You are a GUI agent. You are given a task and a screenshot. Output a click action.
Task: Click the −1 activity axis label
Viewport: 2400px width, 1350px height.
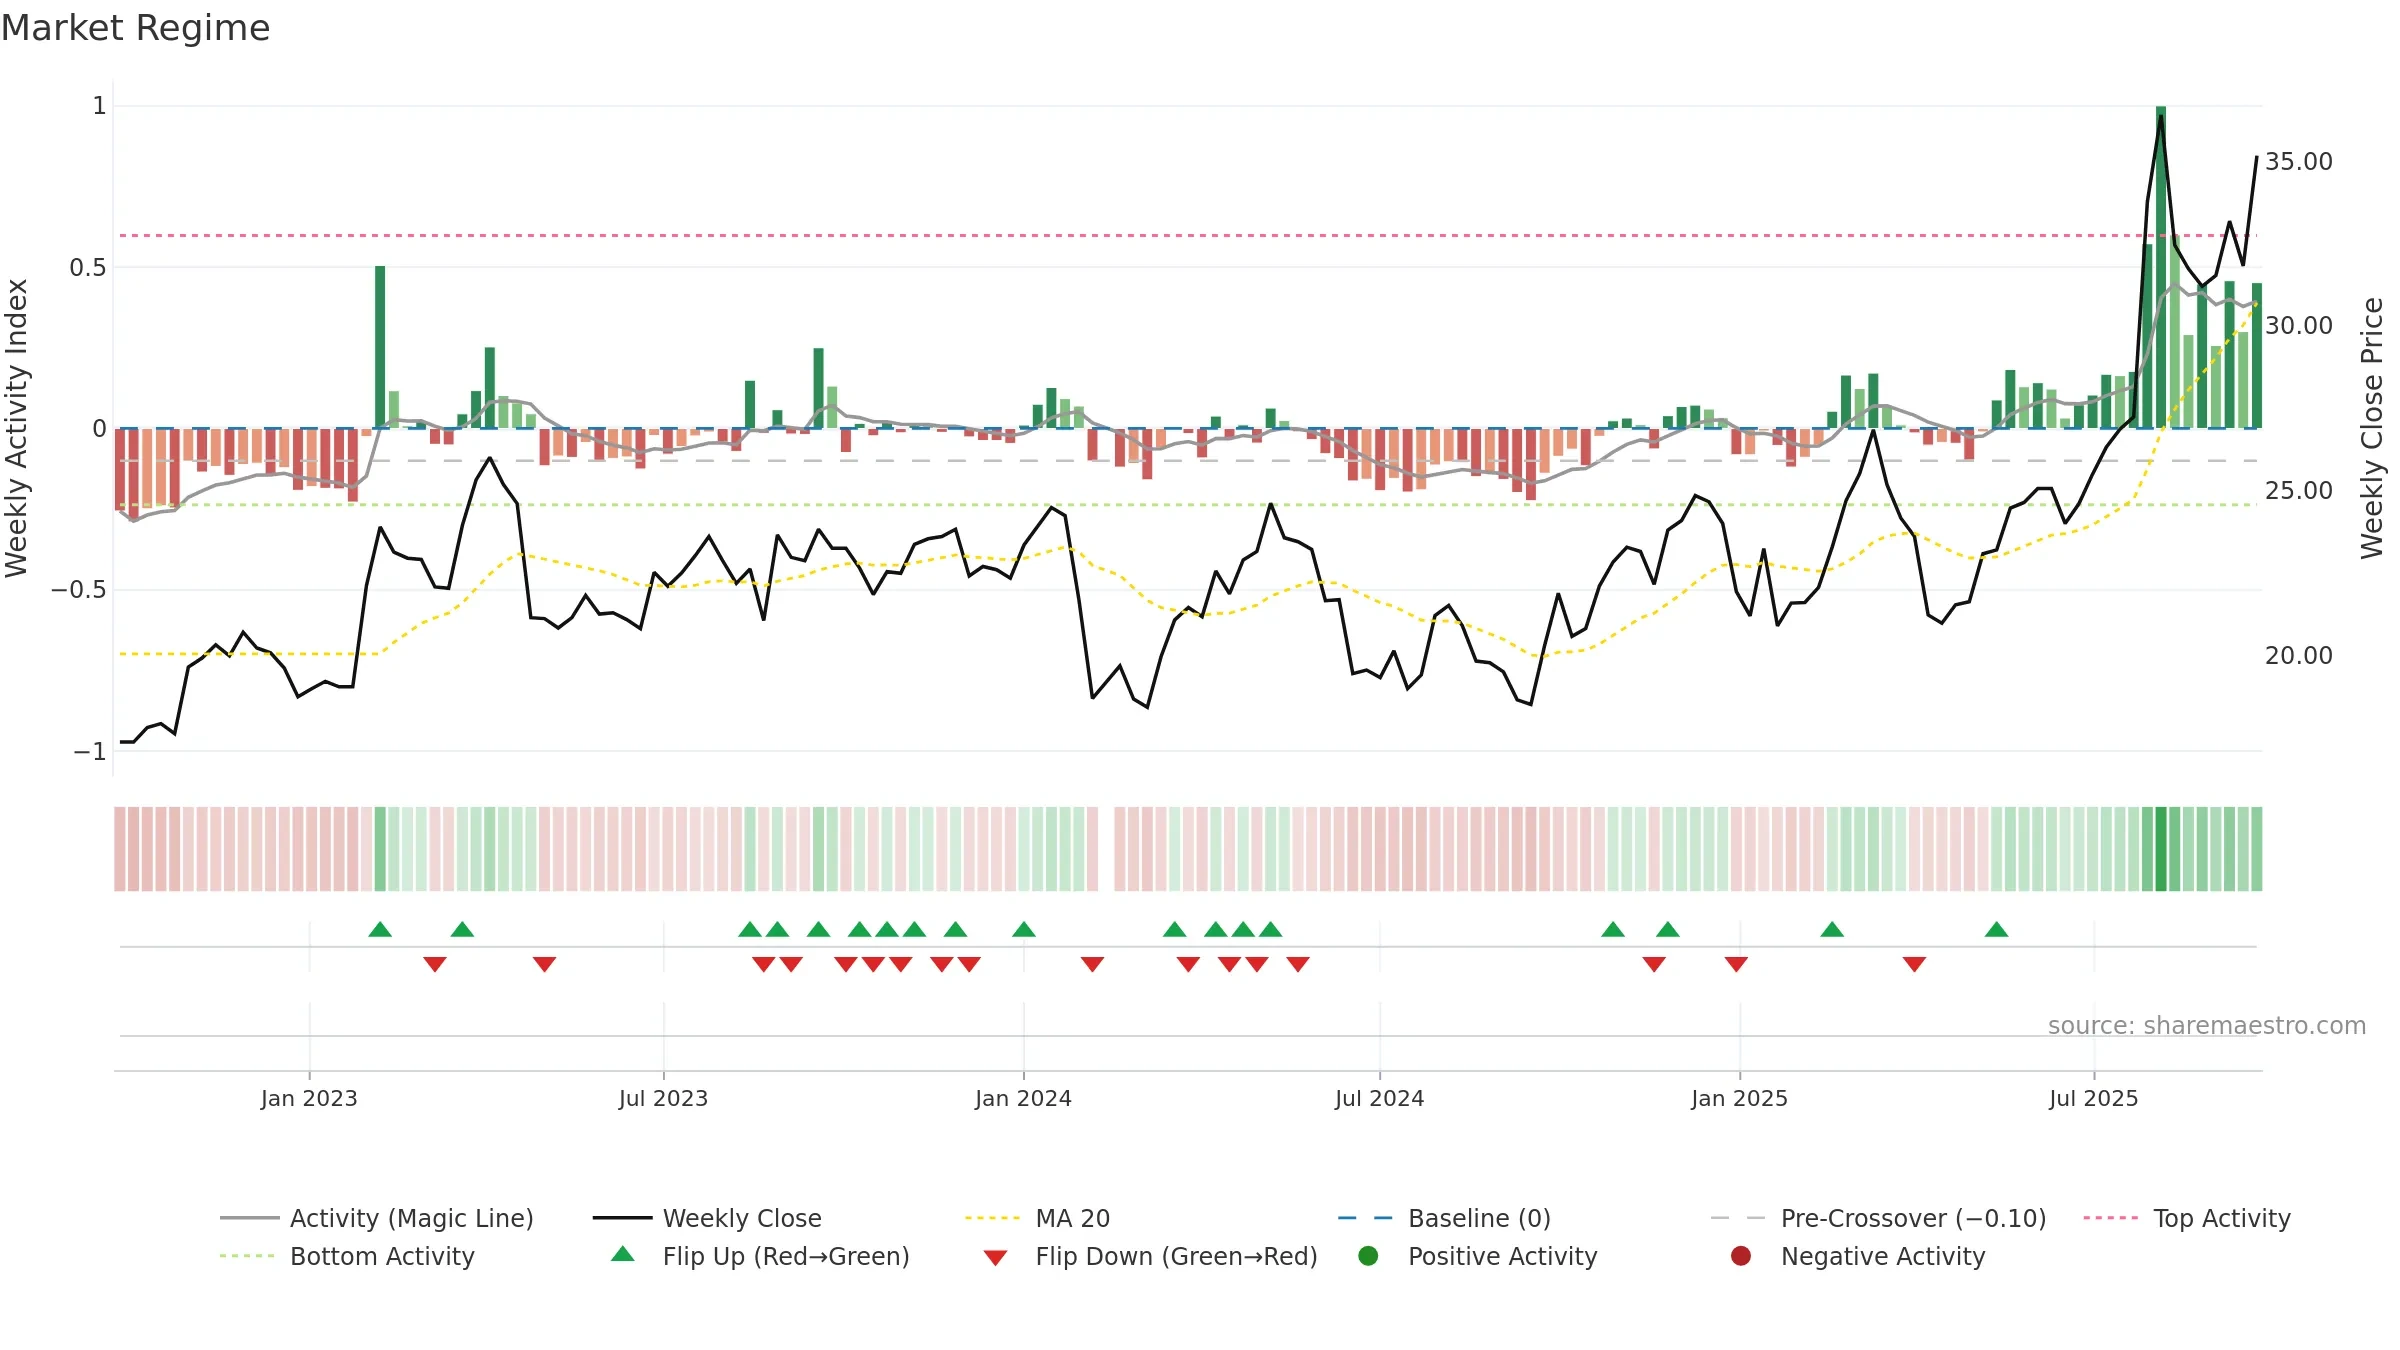point(90,751)
